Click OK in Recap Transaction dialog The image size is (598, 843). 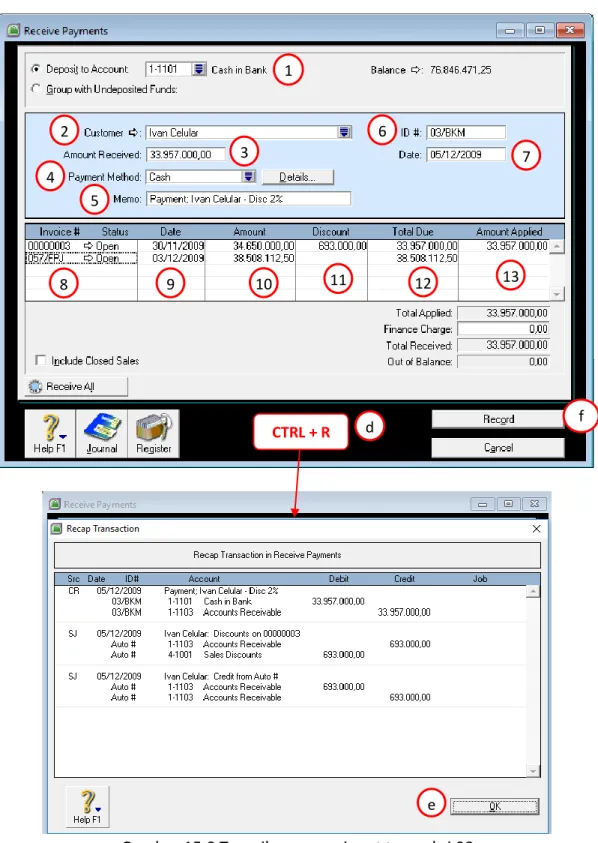coord(495,806)
